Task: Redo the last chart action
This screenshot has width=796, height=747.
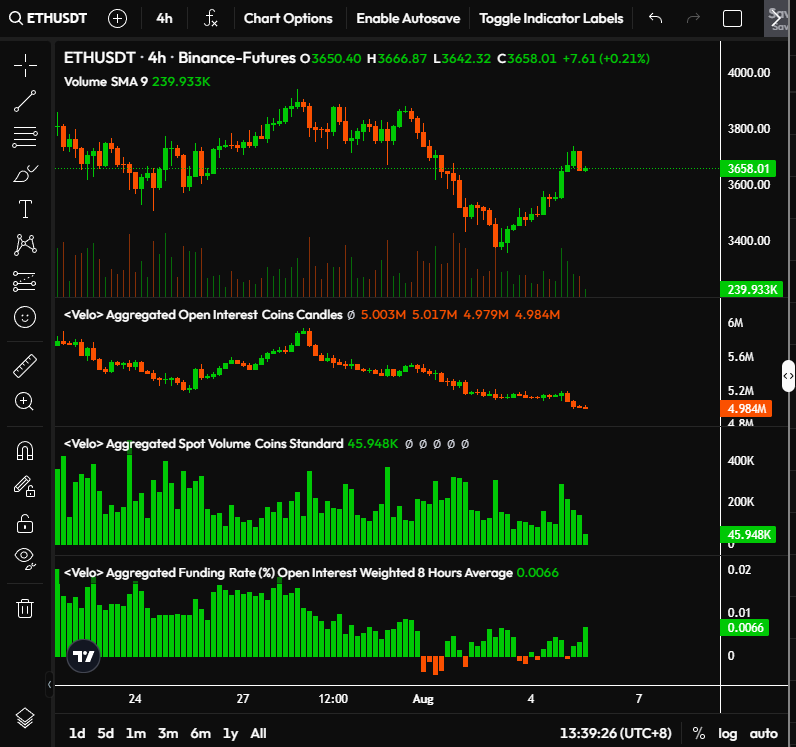Action: 693,19
